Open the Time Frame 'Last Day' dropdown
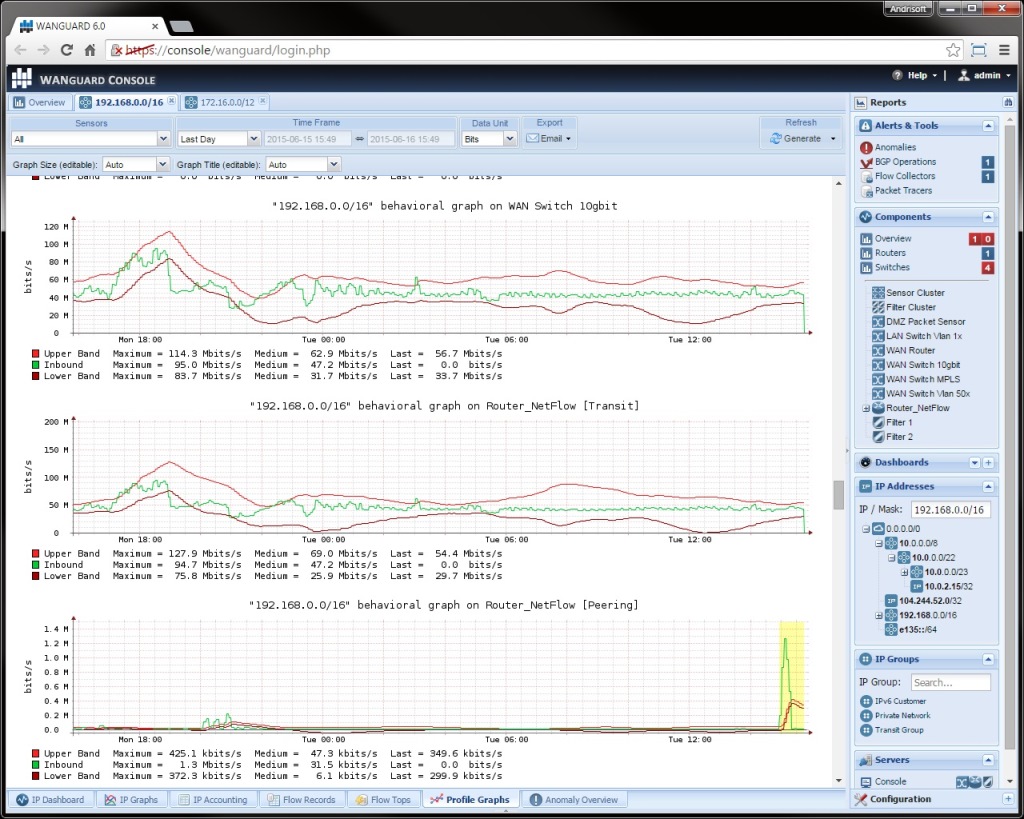The image size is (1024, 819). click(218, 139)
